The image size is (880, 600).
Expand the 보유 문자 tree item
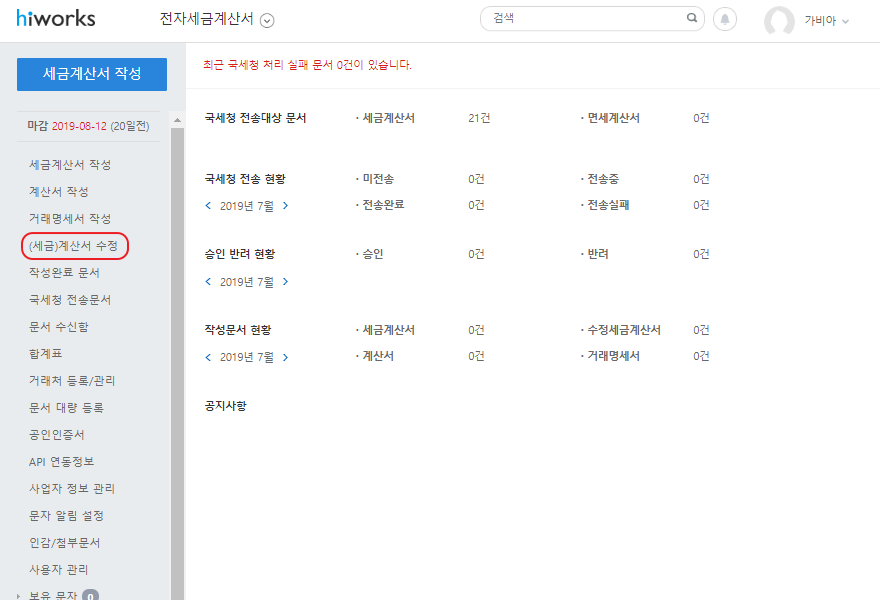pyautogui.click(x=19, y=596)
